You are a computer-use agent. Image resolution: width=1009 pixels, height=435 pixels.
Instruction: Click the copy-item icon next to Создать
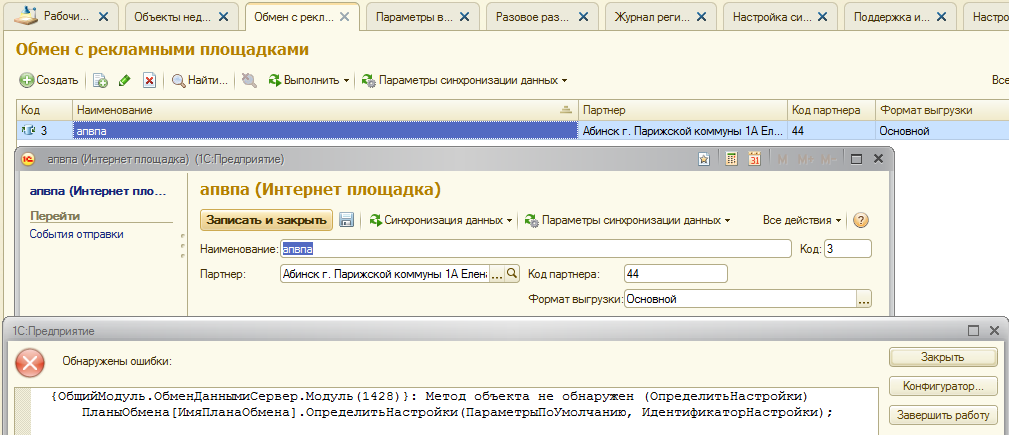tap(100, 80)
